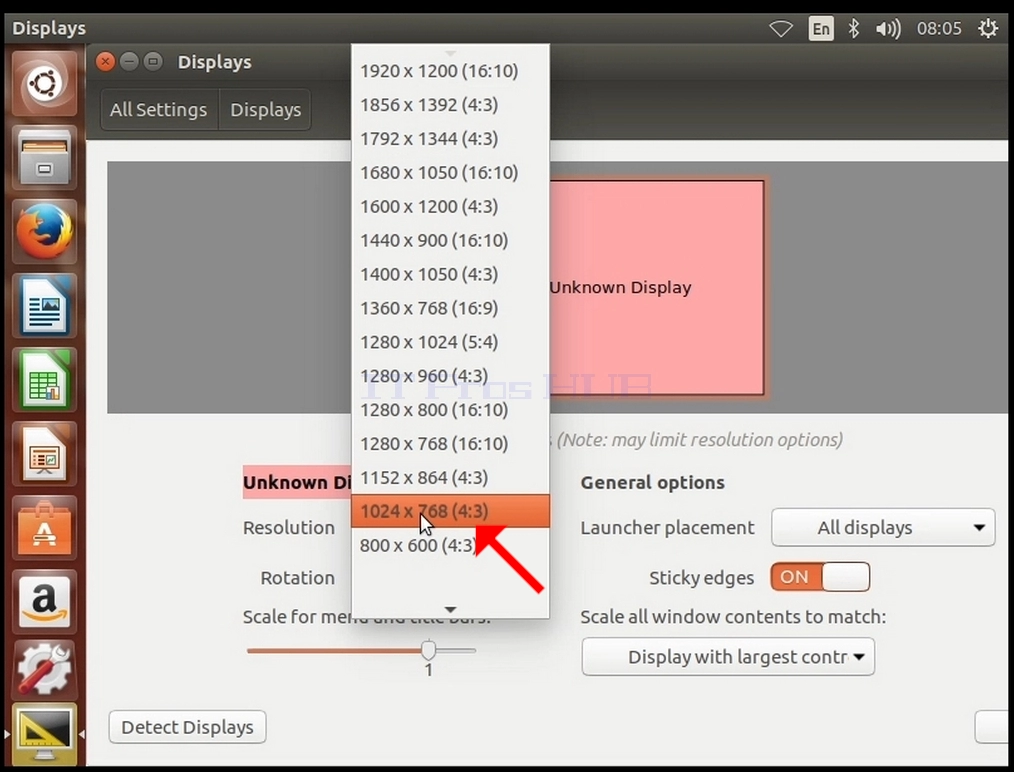Toggle the Sticky edges switch
The height and width of the screenshot is (772, 1014).
tap(820, 577)
